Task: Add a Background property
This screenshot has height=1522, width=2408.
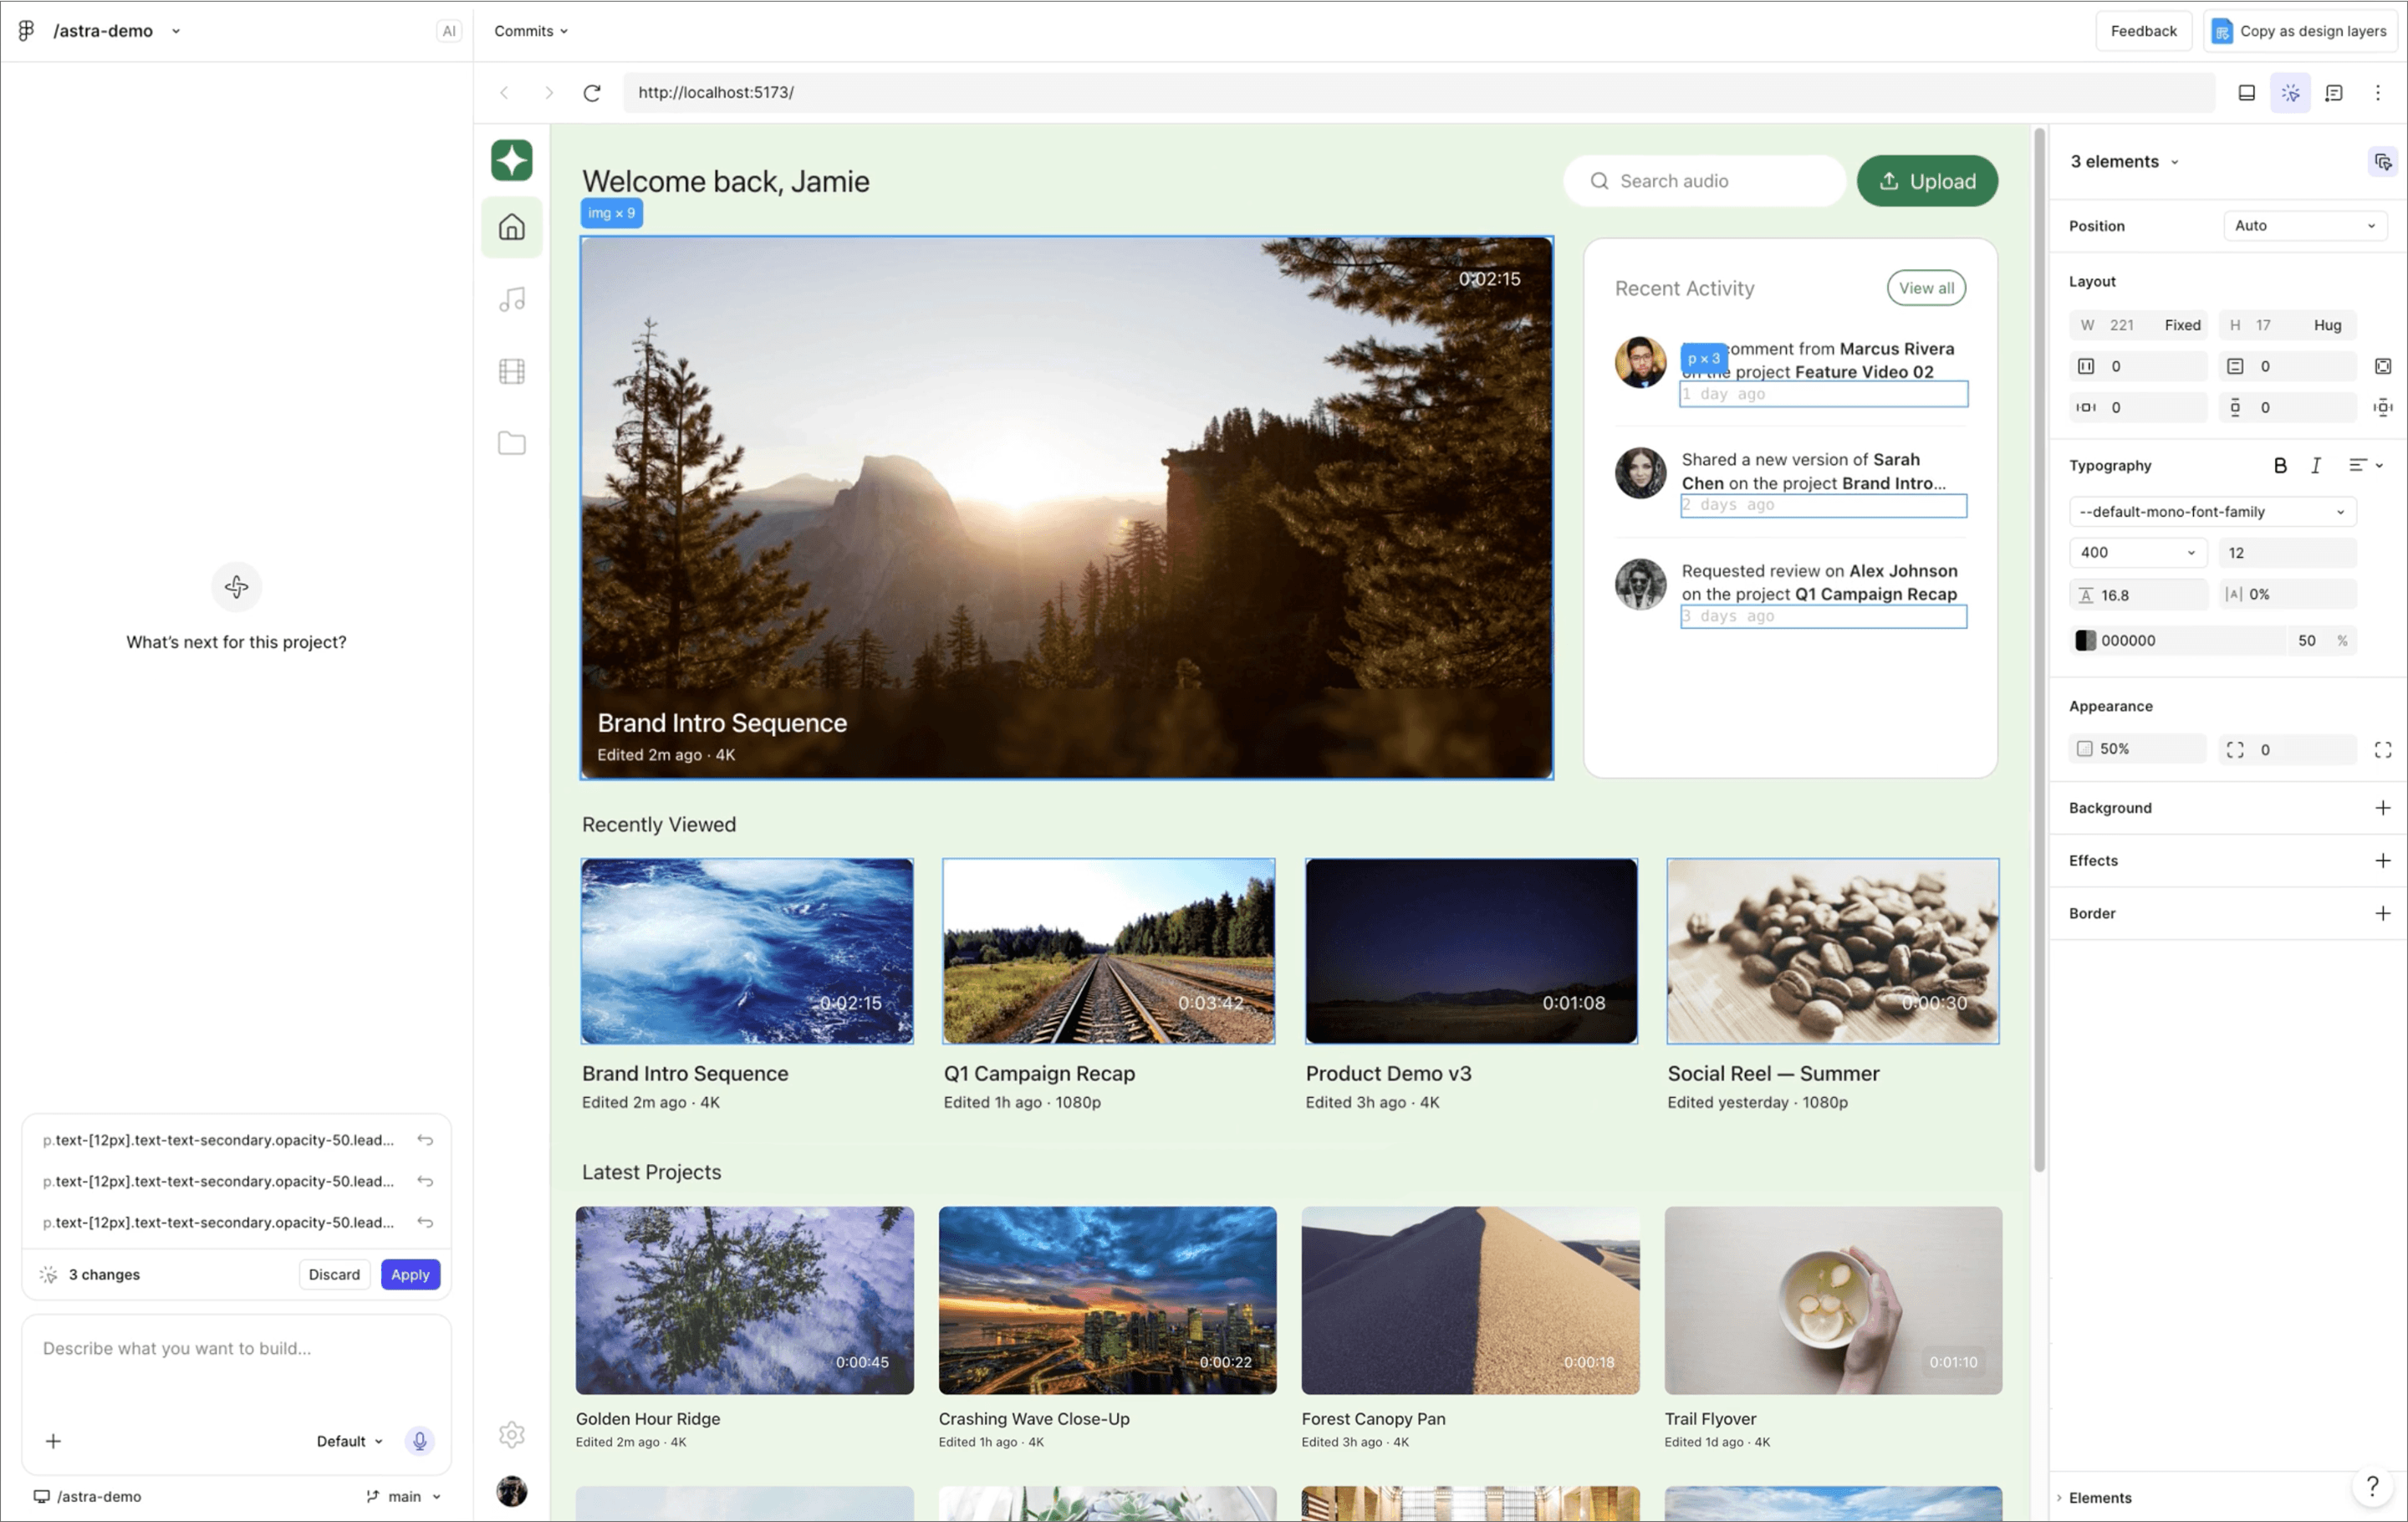Action: [x=2383, y=808]
